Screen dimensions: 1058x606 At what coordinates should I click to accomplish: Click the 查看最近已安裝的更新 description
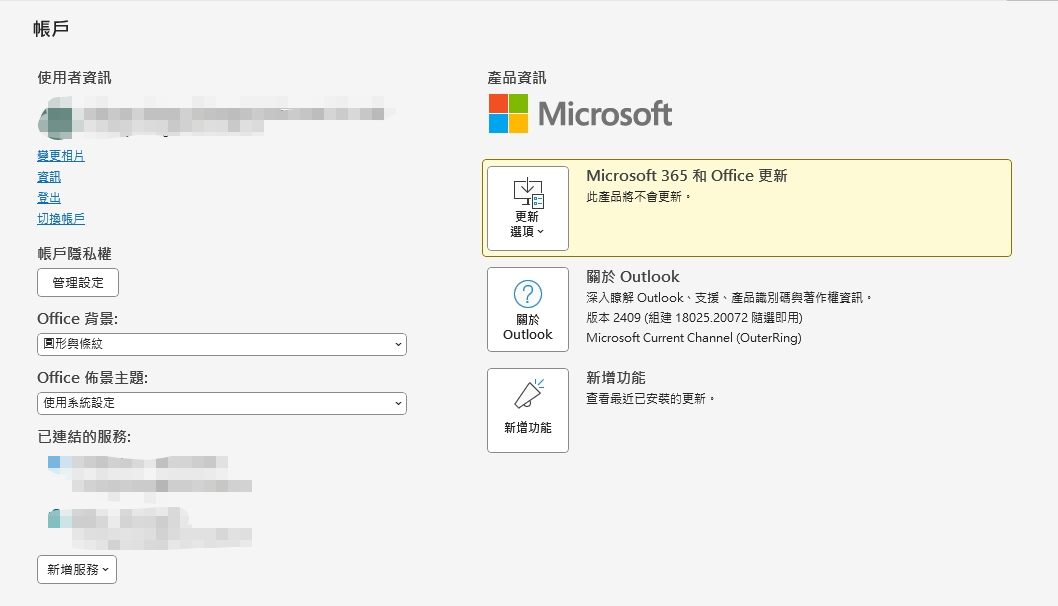650,399
